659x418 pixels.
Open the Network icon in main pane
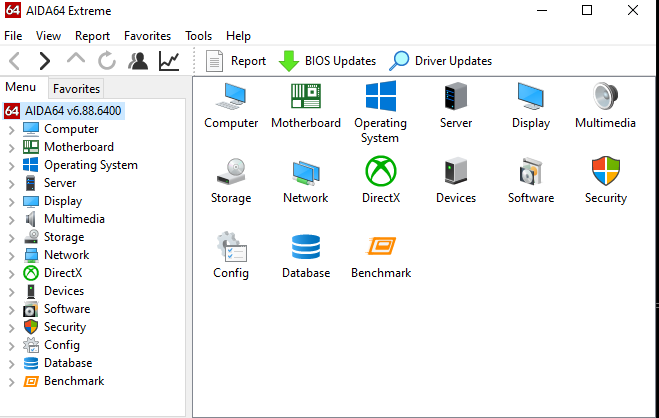306,172
